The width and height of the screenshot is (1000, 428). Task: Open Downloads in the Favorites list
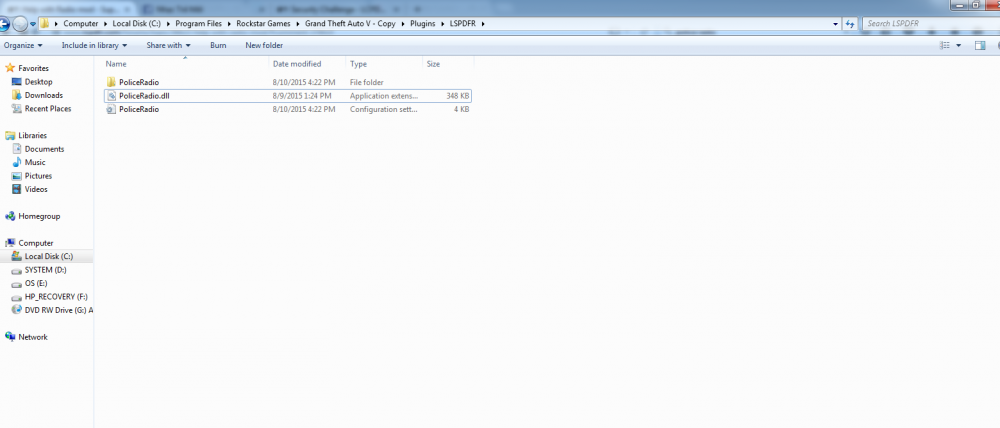[x=43, y=95]
